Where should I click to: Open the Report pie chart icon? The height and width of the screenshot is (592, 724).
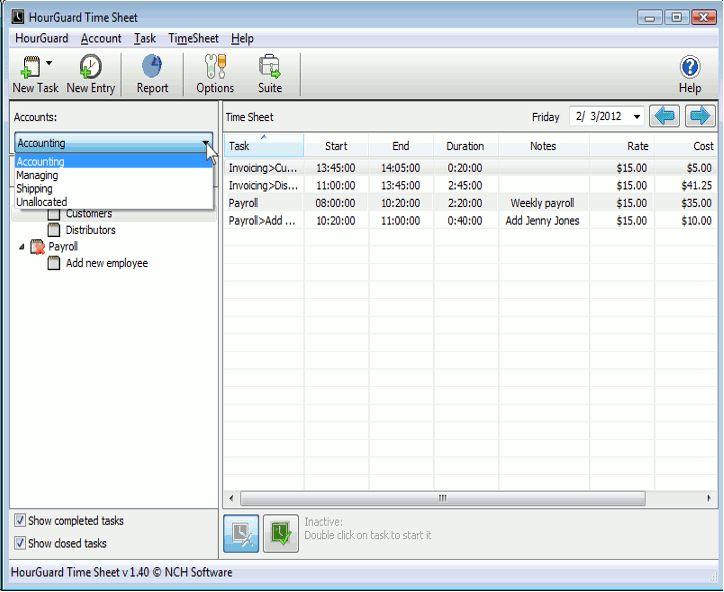pos(152,66)
